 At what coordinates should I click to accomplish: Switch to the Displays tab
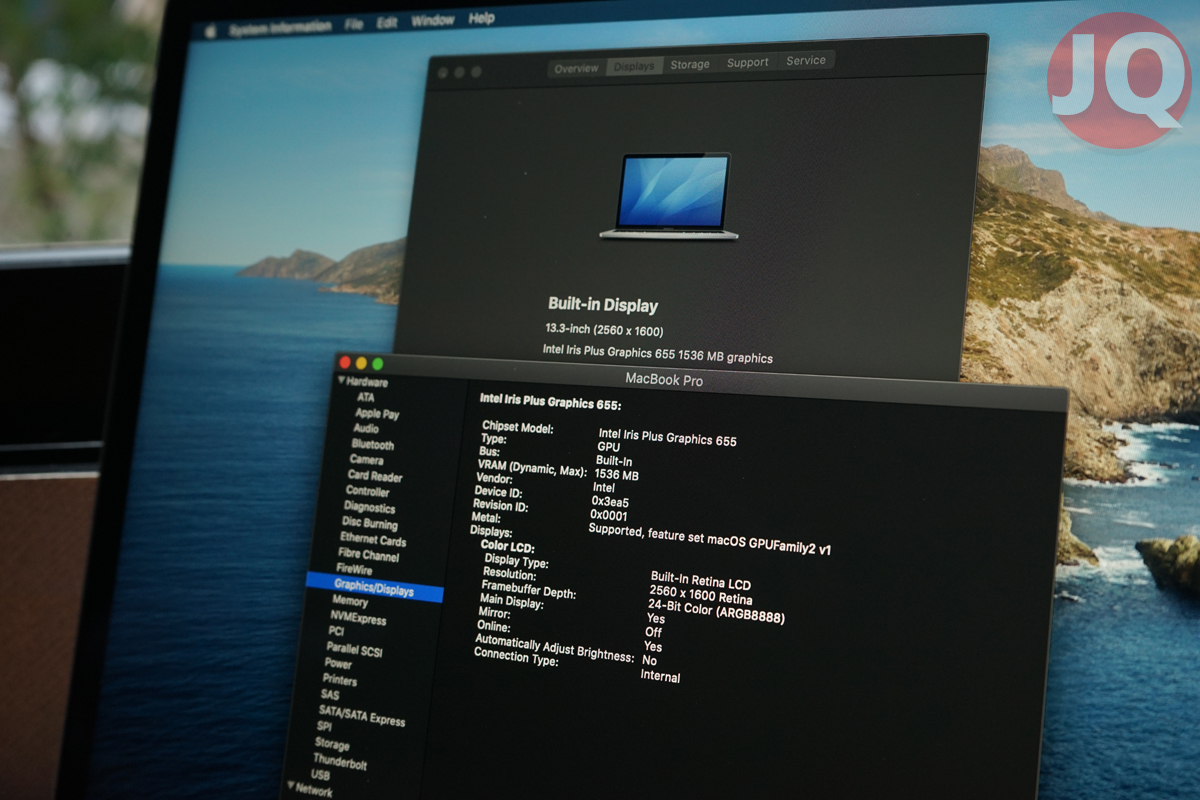634,66
